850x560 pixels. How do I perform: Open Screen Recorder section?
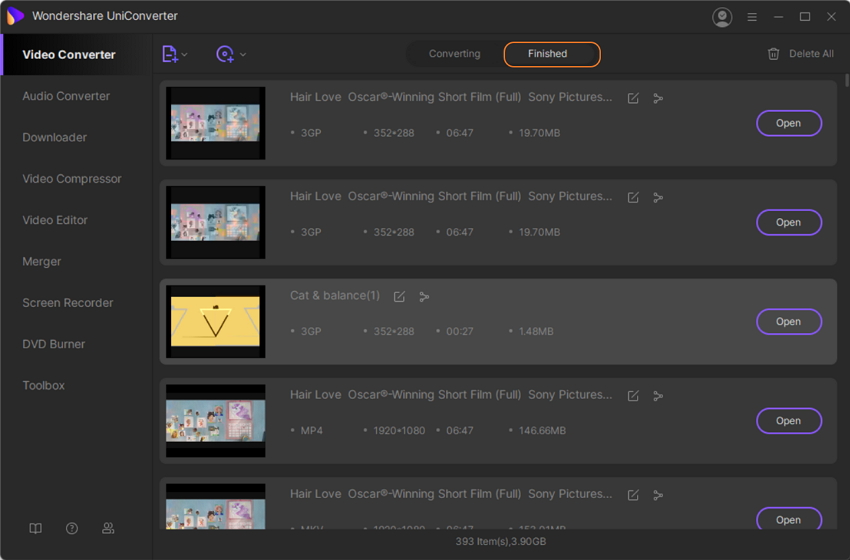pyautogui.click(x=68, y=302)
